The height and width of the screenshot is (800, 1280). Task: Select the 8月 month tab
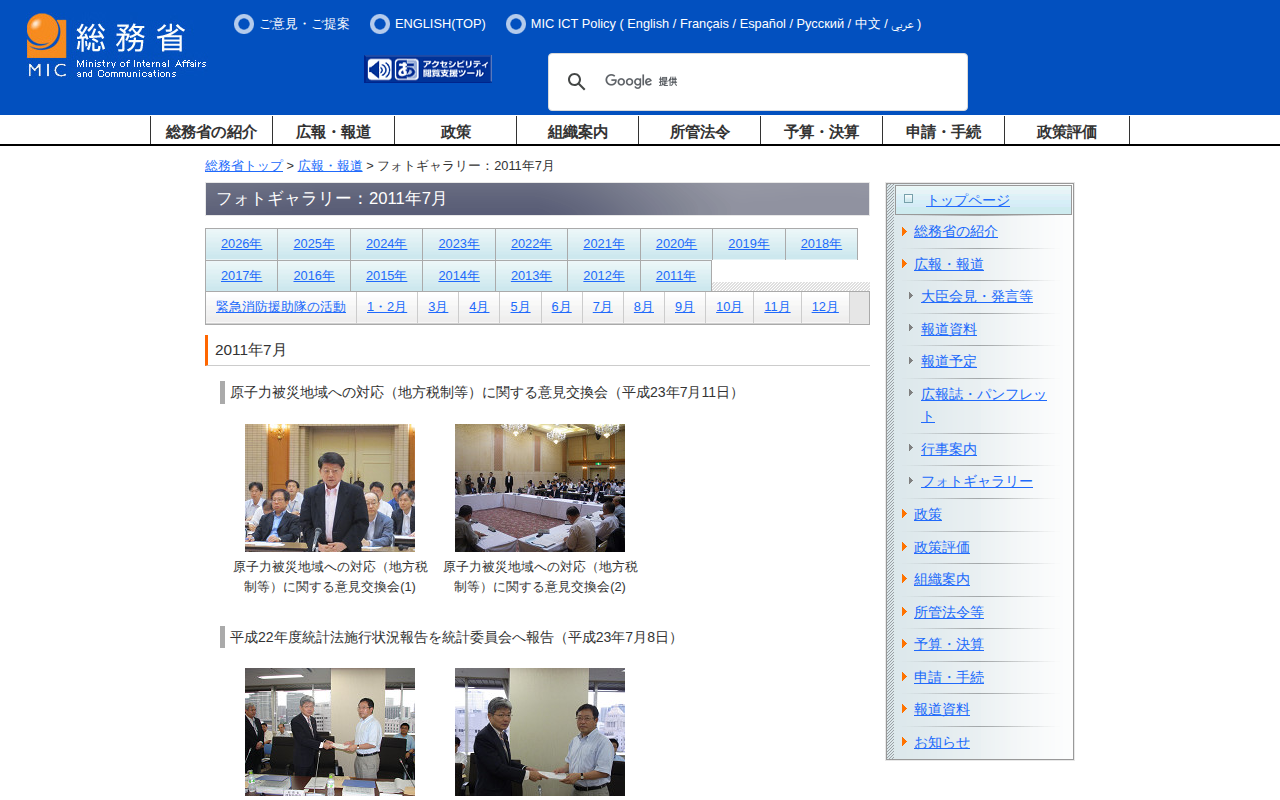click(x=643, y=307)
